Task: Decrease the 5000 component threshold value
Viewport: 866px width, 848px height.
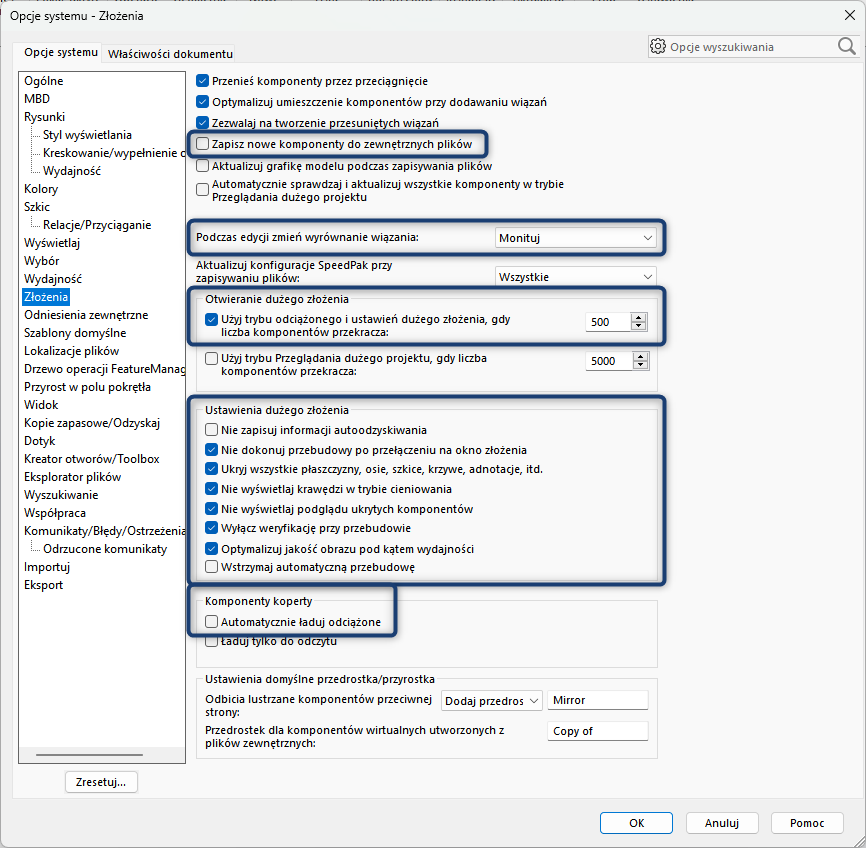Action: point(639,366)
